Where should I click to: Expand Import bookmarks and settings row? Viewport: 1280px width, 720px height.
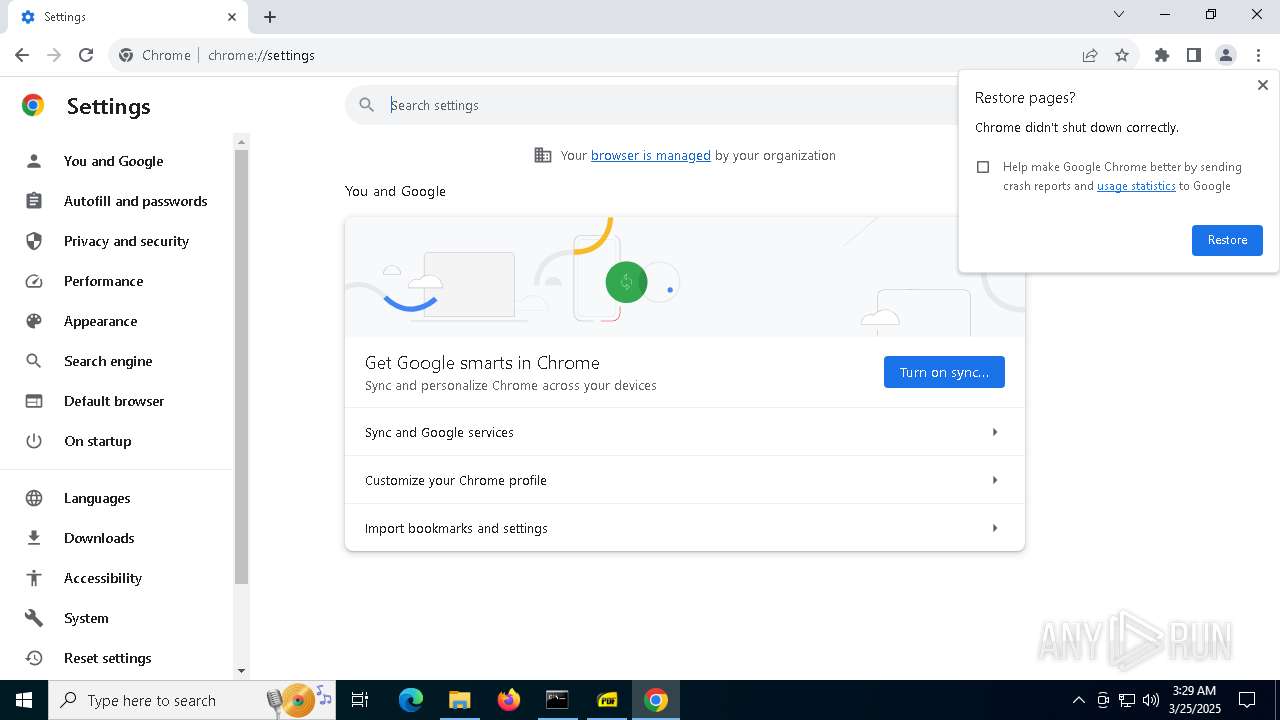coord(685,528)
